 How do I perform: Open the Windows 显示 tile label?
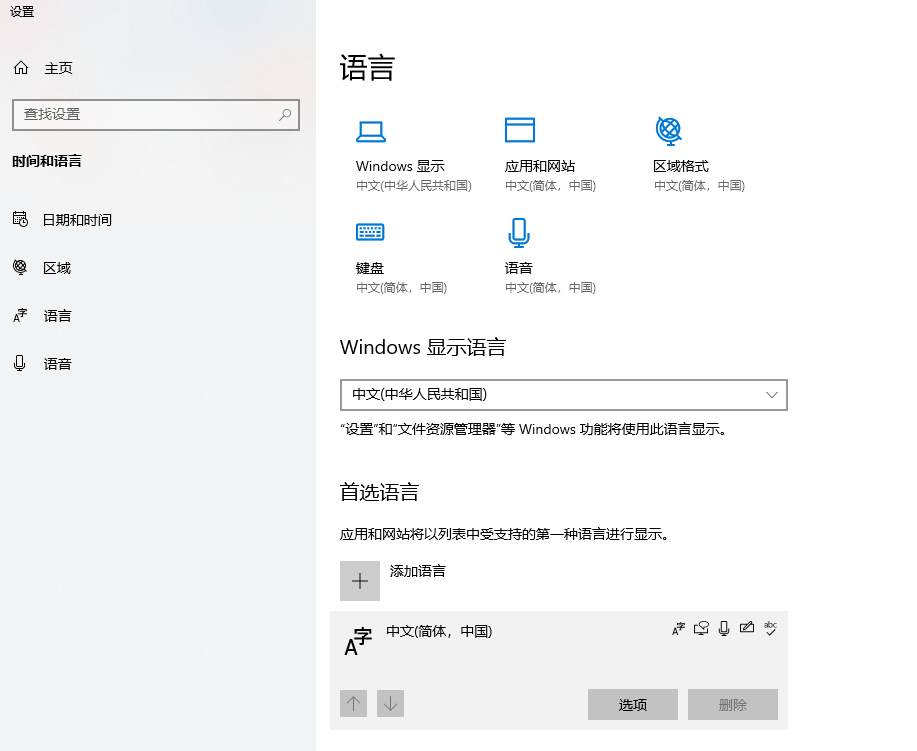[400, 166]
